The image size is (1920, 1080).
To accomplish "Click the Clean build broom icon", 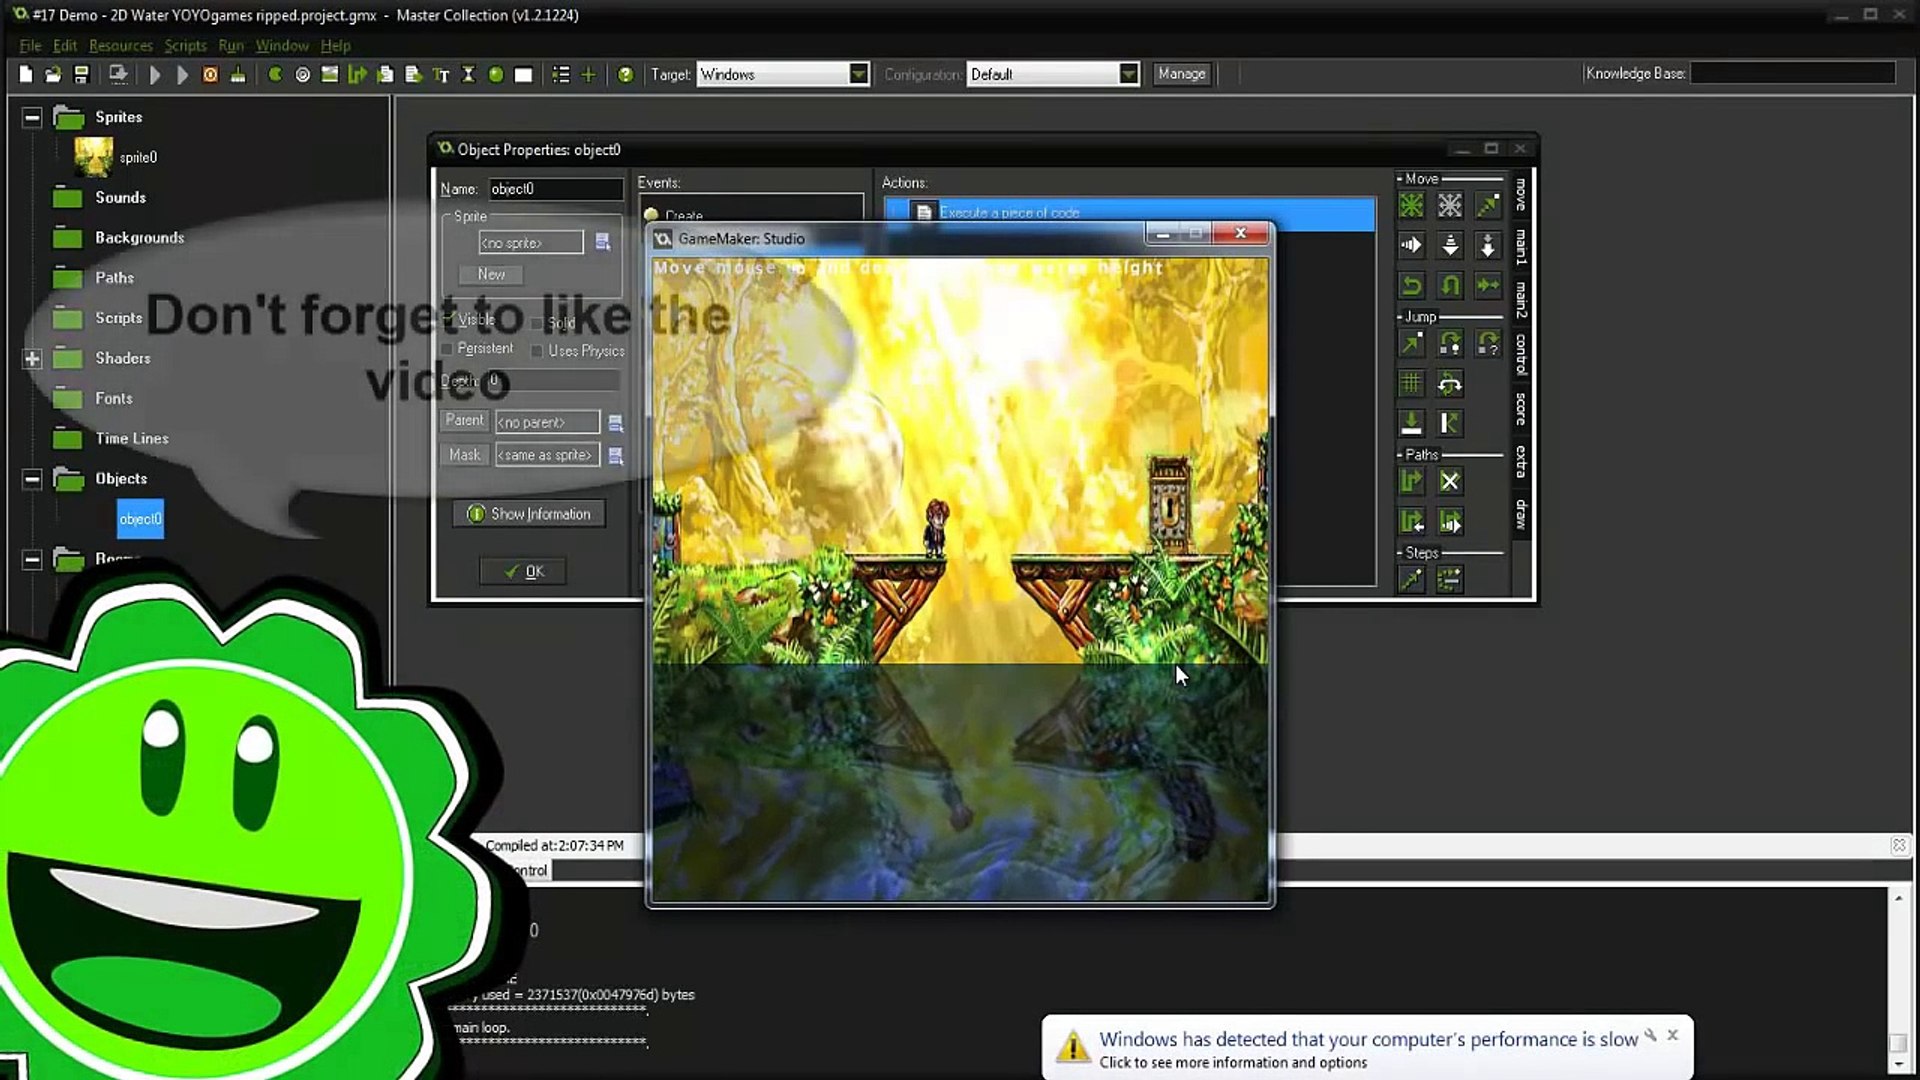I will click(238, 75).
